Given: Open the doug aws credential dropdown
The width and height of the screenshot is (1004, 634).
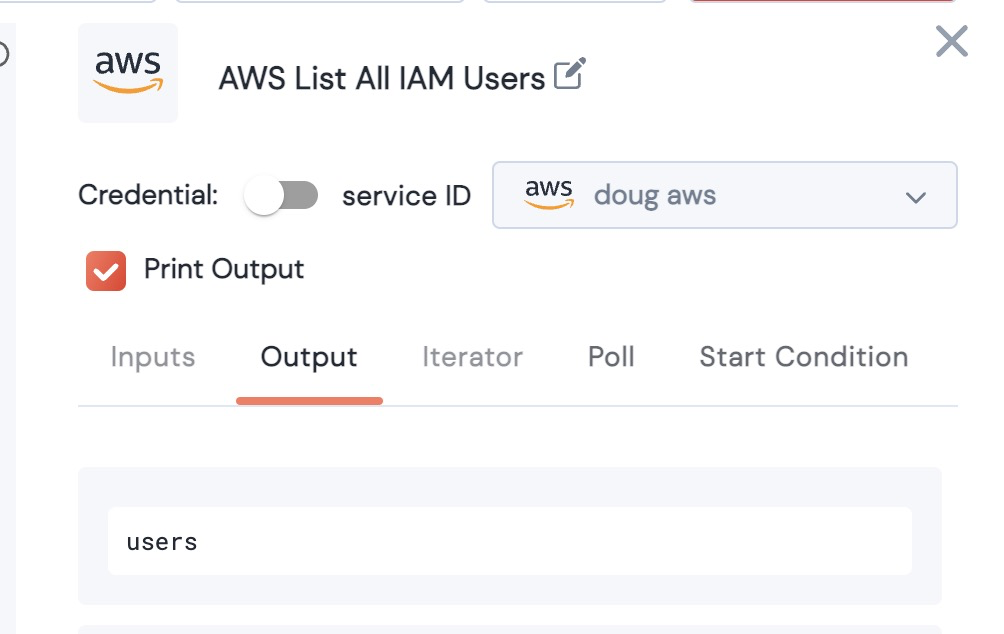Looking at the screenshot, I should 724,195.
